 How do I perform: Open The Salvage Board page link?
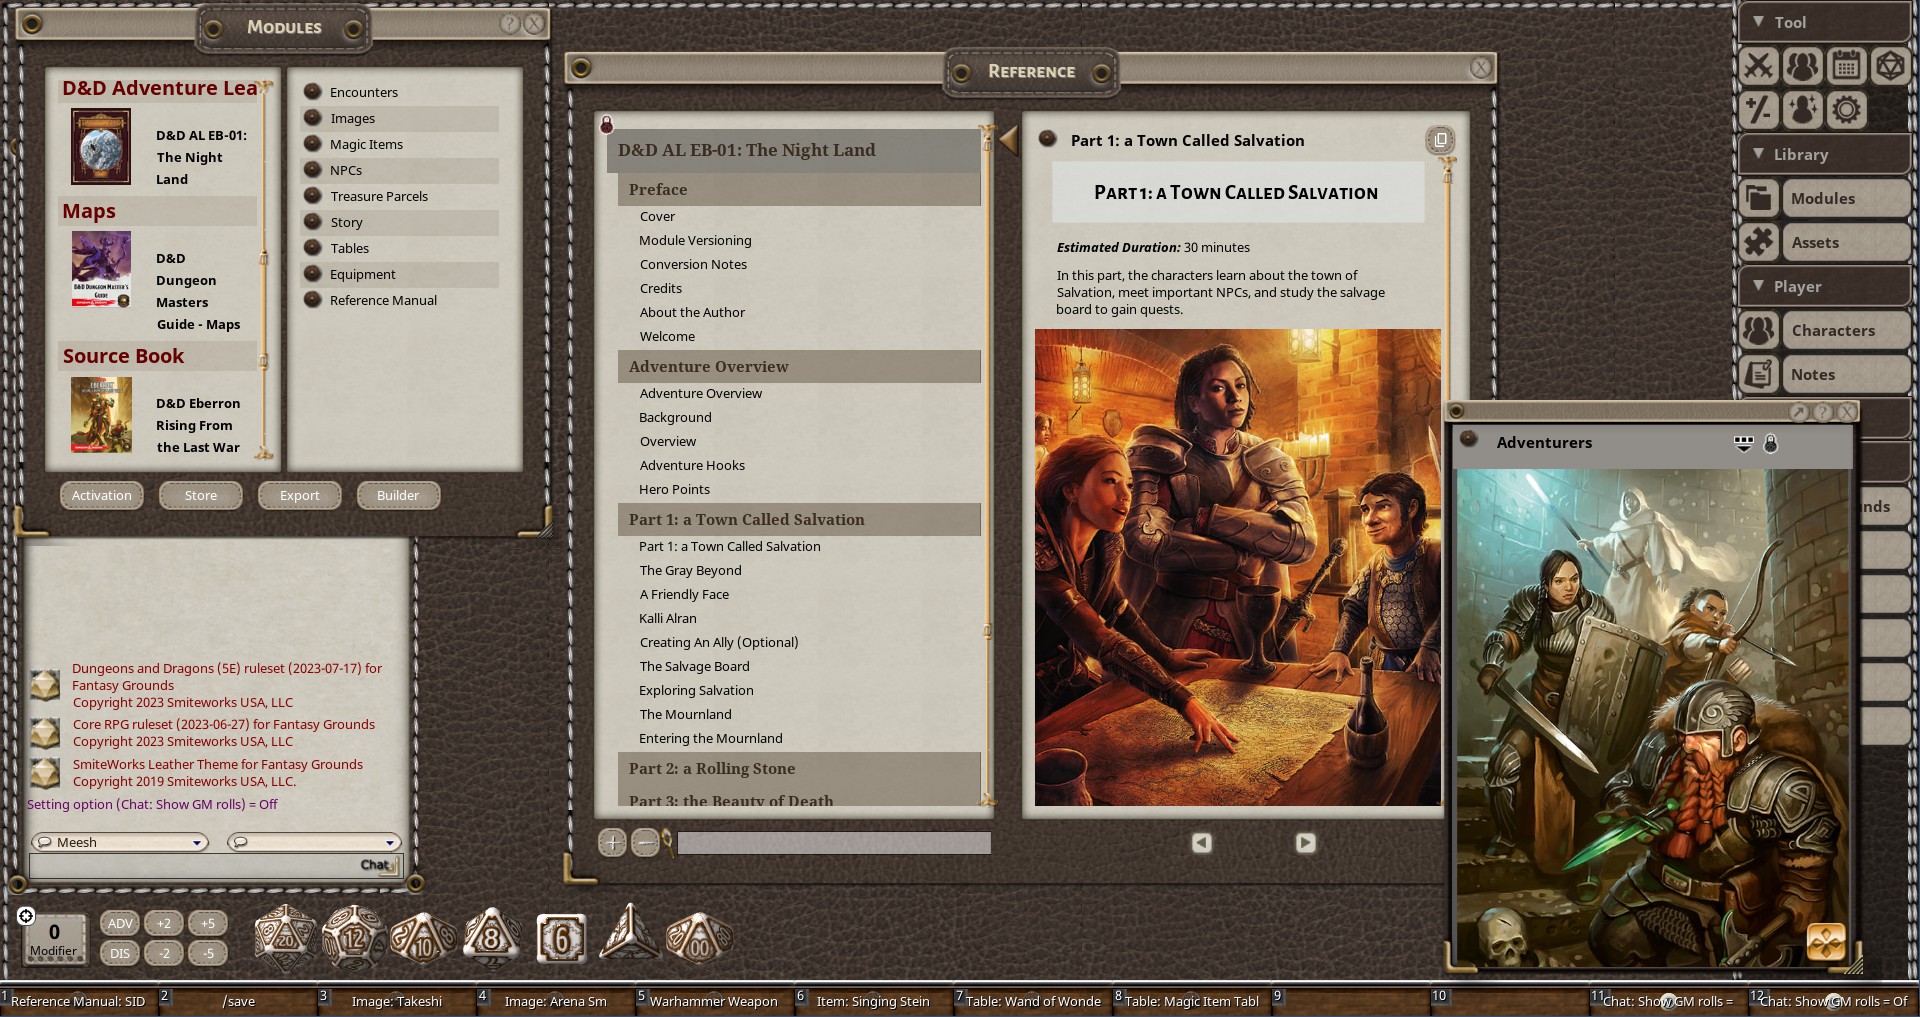pos(694,667)
